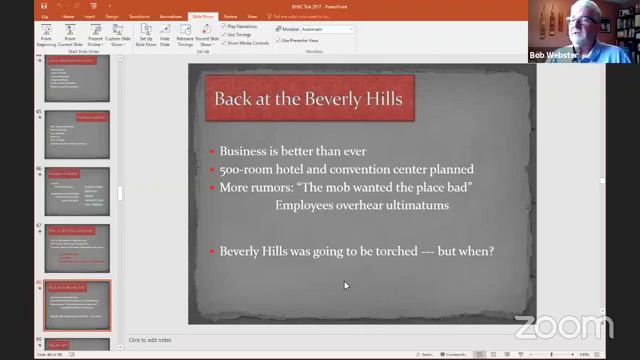Switch to the Insert tab
The width and height of the screenshot is (640, 360).
pyautogui.click(x=89, y=17)
